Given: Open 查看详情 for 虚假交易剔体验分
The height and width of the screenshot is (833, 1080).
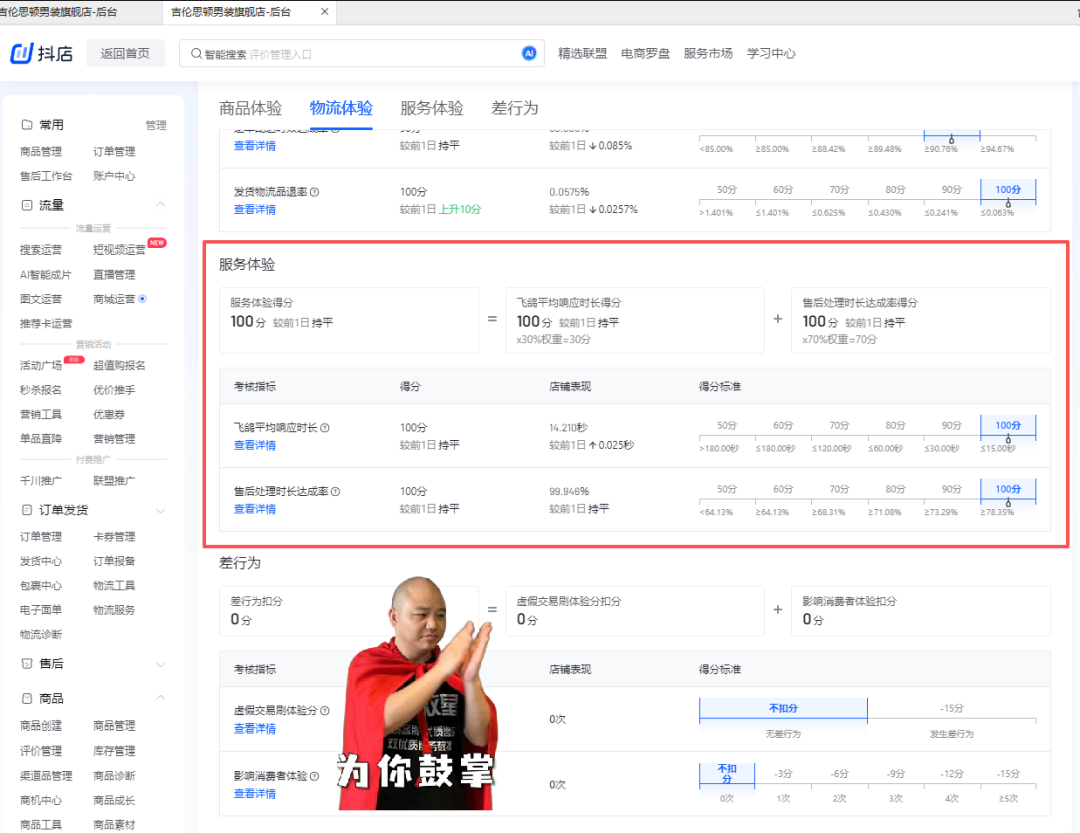Looking at the screenshot, I should (x=255, y=728).
